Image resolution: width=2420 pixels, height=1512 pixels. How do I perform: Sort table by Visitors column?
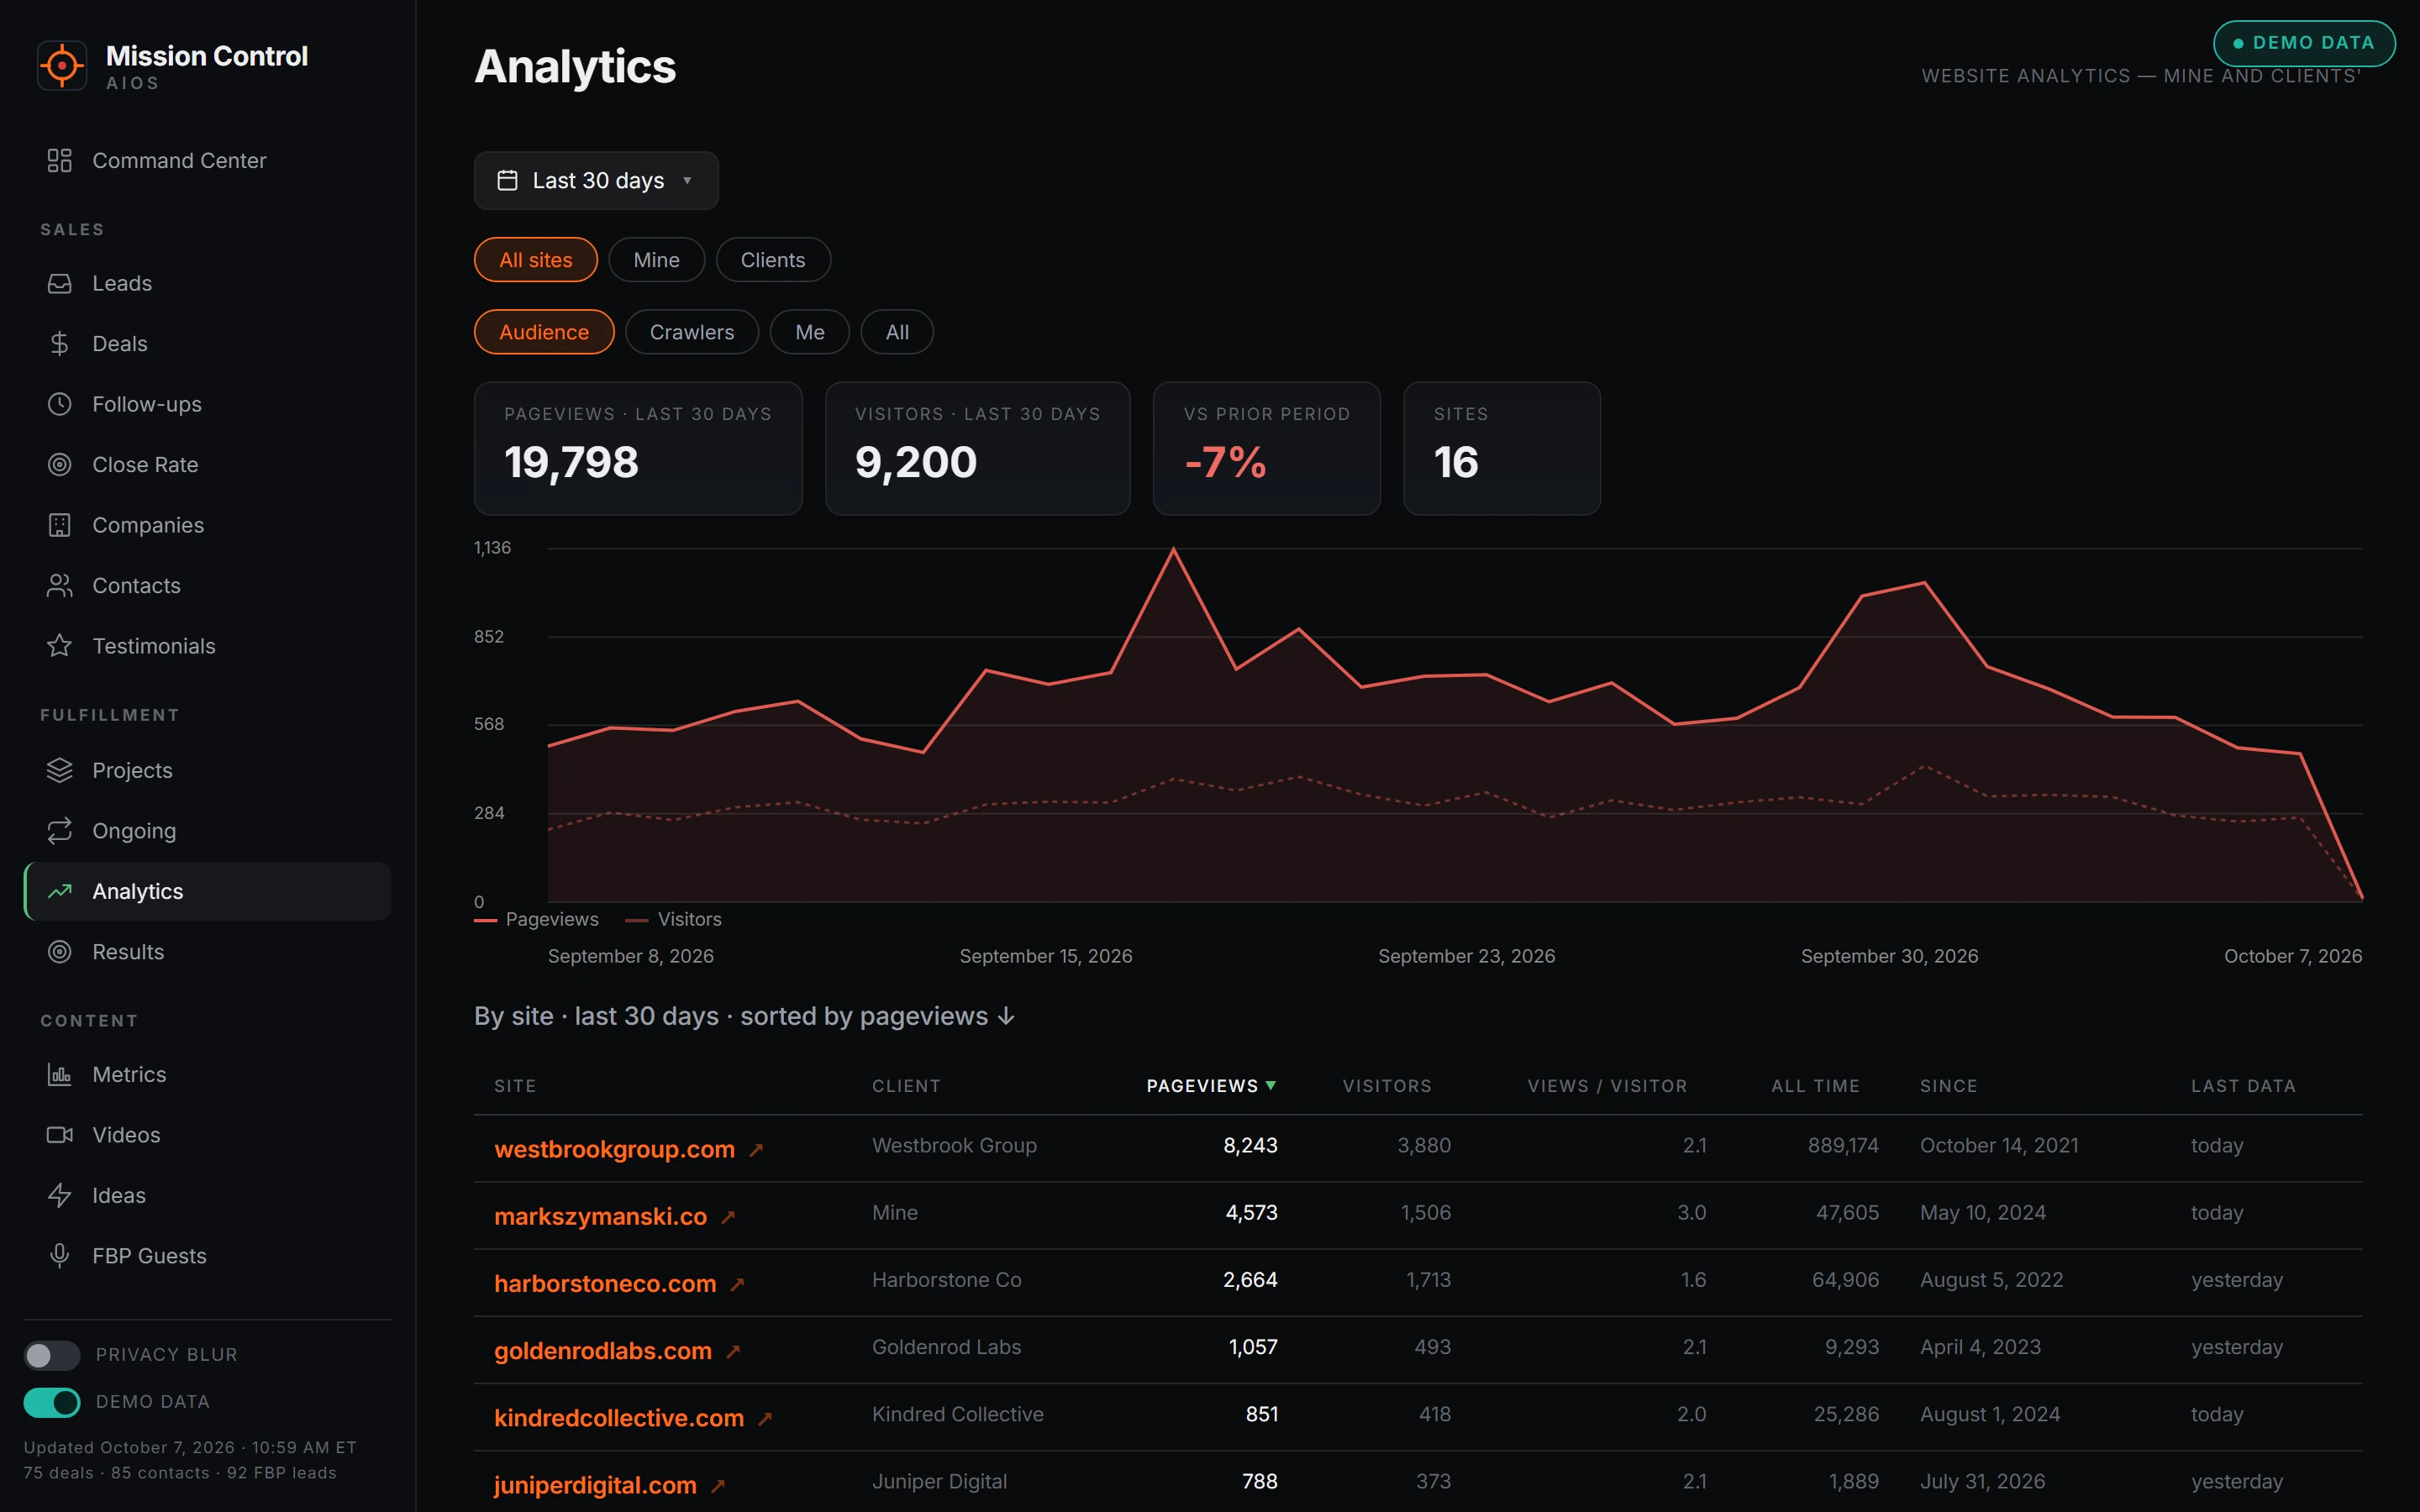1387,1086
